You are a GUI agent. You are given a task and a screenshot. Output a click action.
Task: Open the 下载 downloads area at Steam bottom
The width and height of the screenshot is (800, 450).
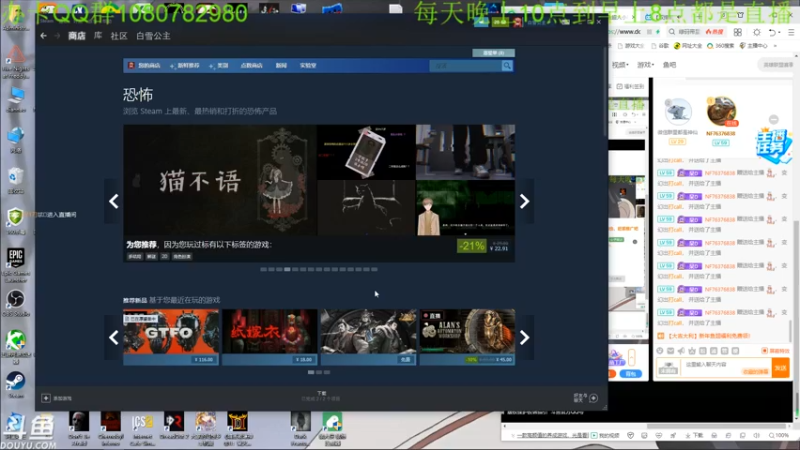pyautogui.click(x=321, y=396)
